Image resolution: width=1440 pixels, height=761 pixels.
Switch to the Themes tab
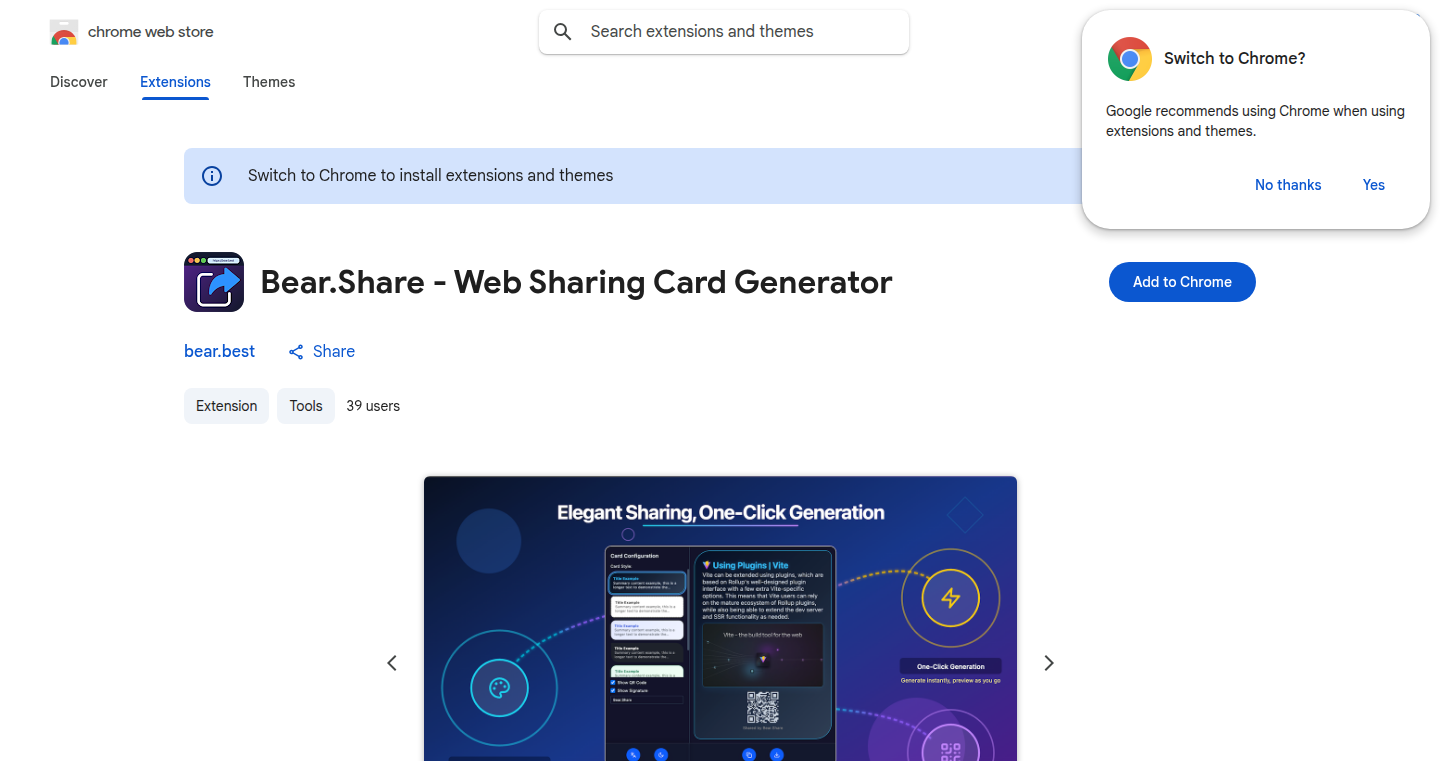269,82
